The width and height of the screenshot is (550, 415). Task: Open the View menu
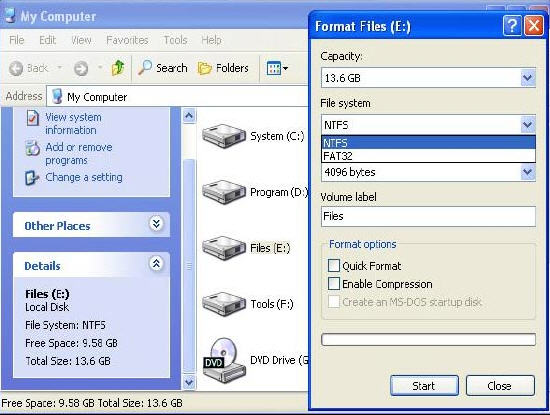point(81,40)
